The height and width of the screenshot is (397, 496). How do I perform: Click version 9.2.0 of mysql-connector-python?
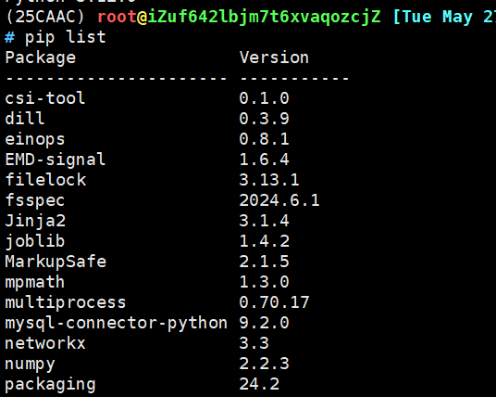[264, 323]
